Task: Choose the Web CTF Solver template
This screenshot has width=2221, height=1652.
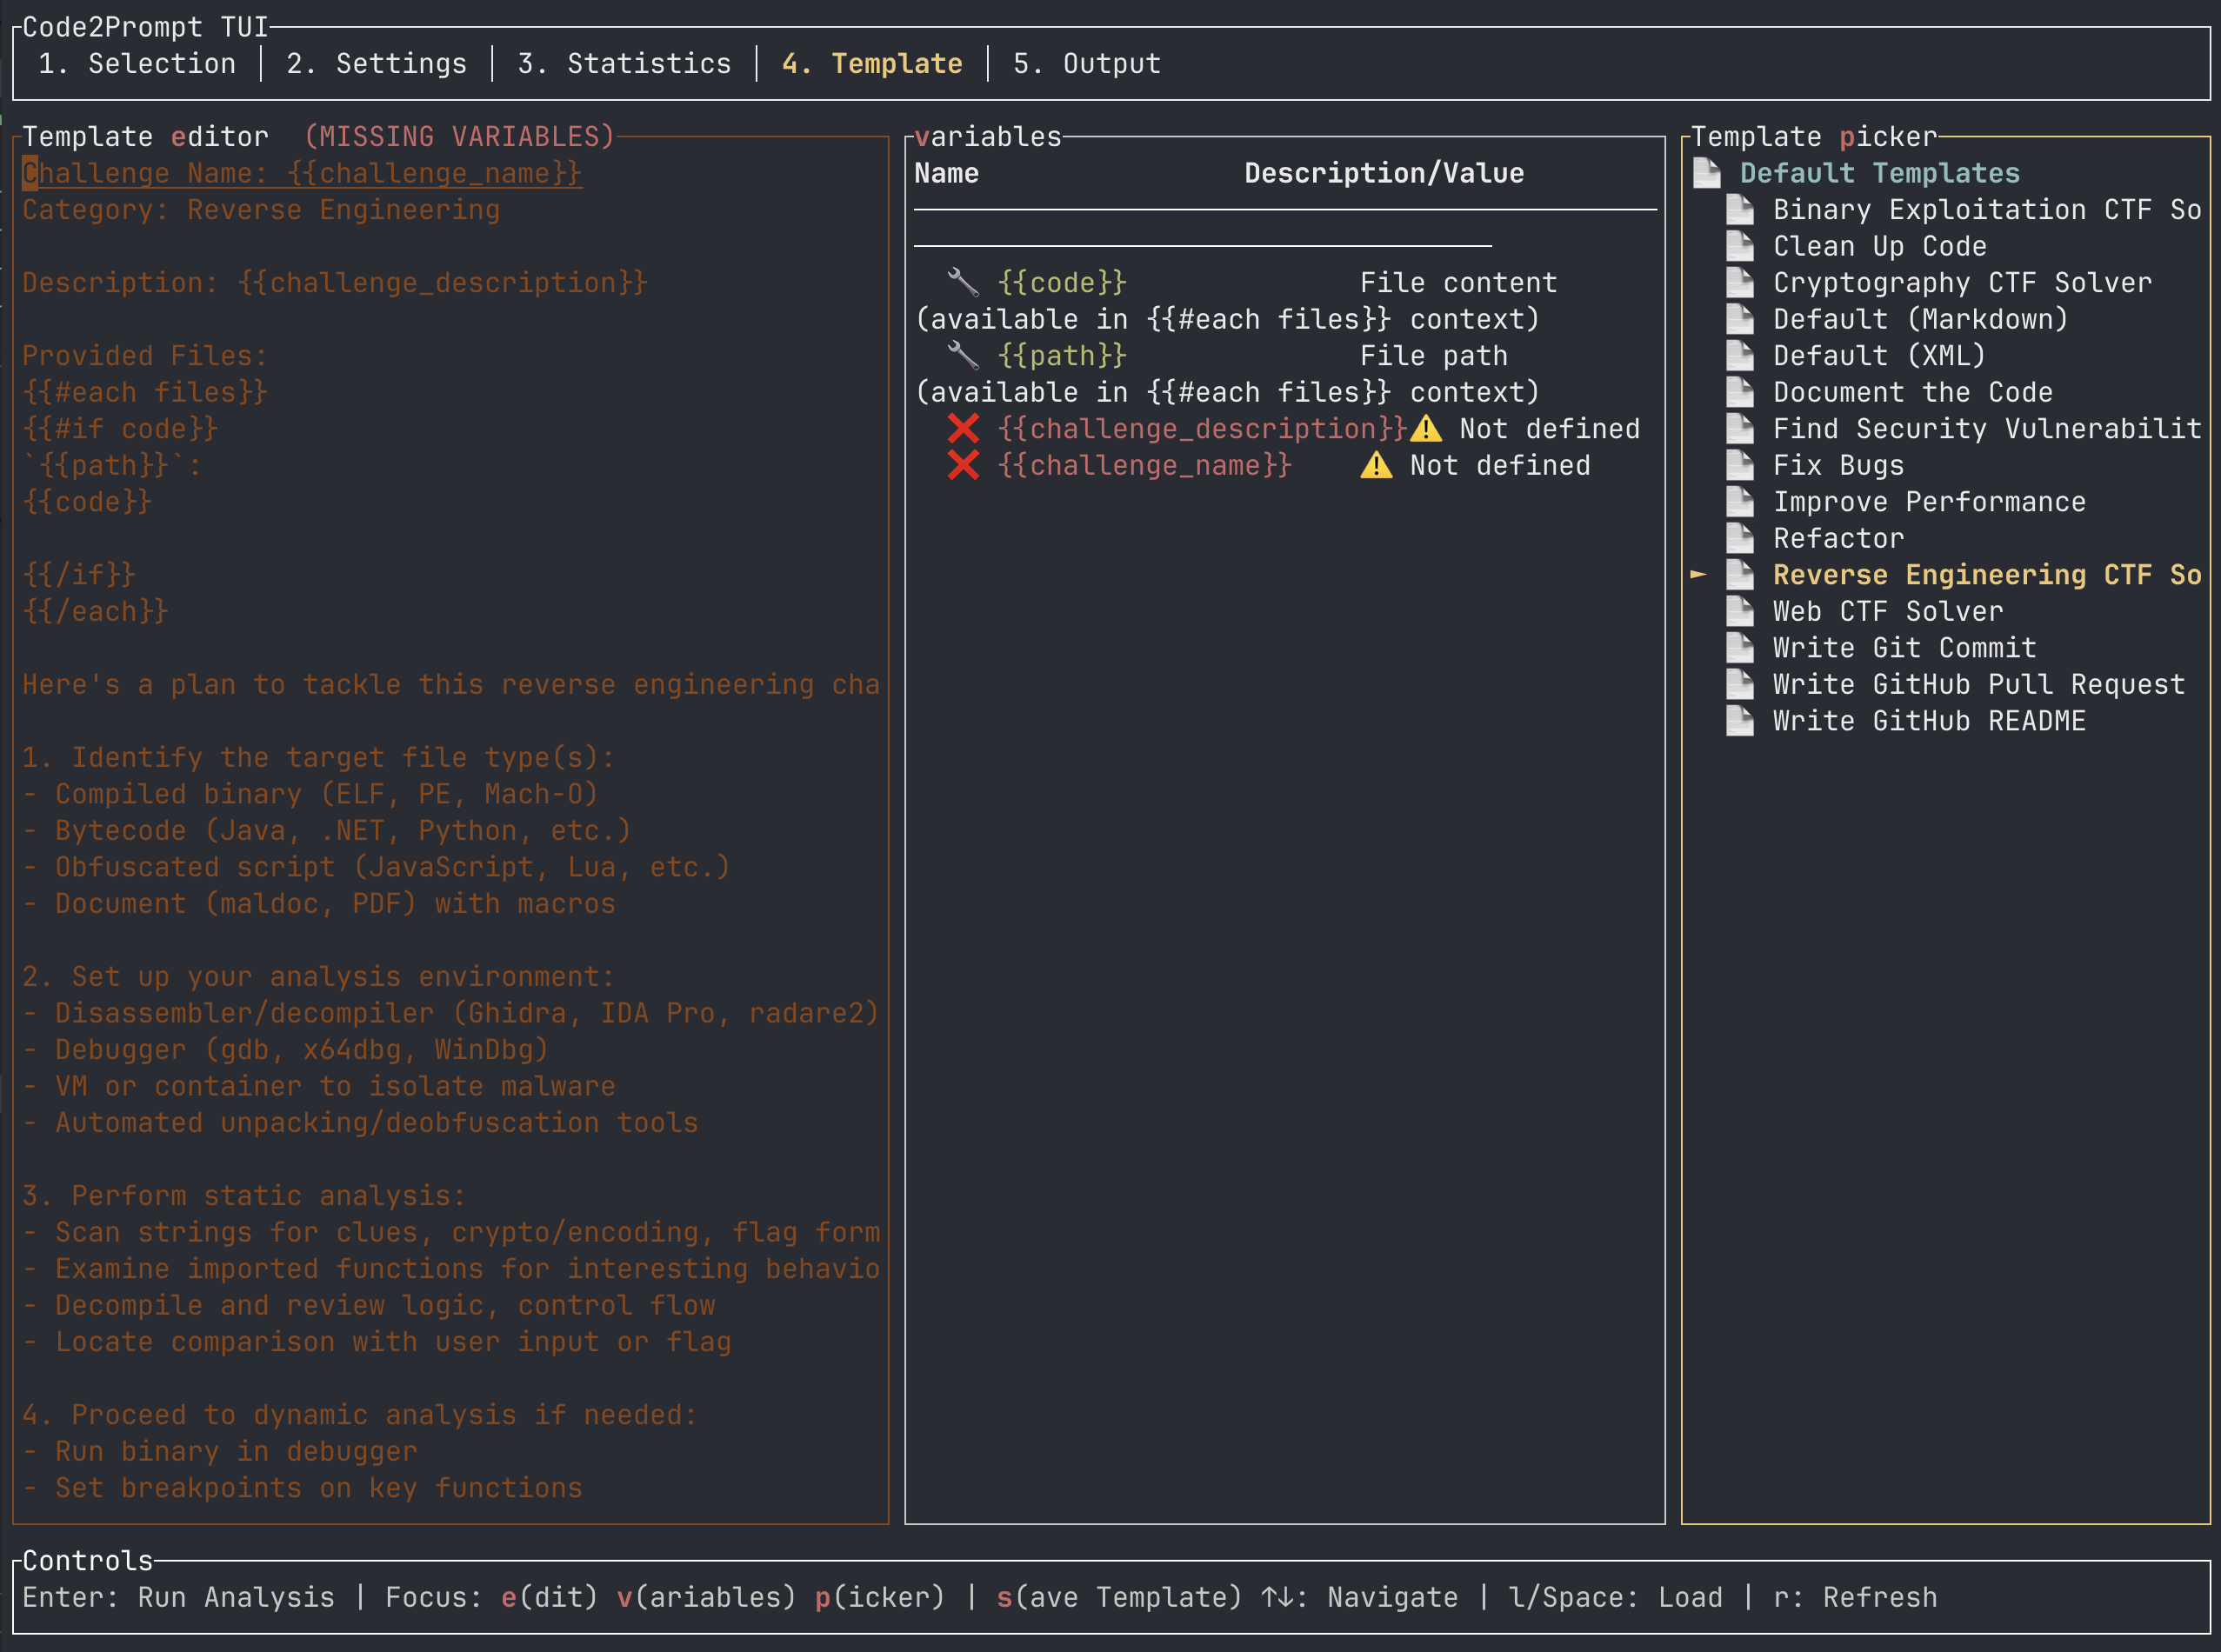Action: click(x=1888, y=611)
